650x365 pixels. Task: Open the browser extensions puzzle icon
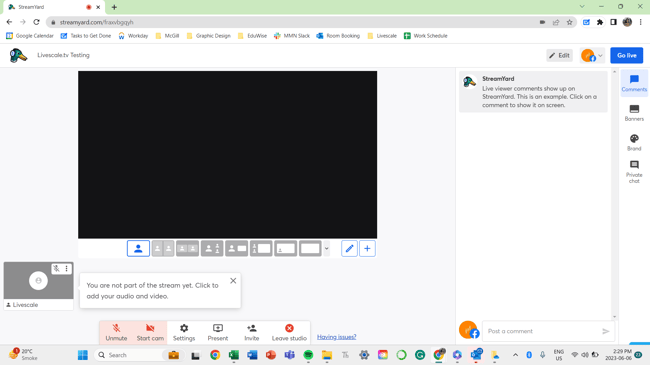pos(599,22)
